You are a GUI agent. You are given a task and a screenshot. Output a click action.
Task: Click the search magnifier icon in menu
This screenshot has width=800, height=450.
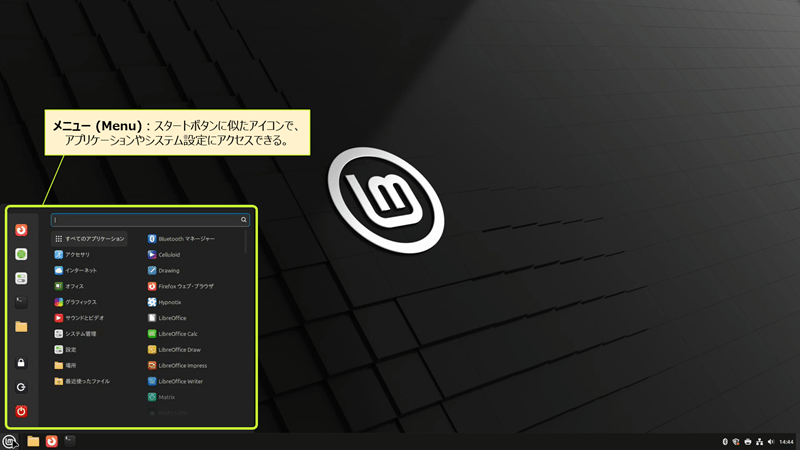coord(243,220)
